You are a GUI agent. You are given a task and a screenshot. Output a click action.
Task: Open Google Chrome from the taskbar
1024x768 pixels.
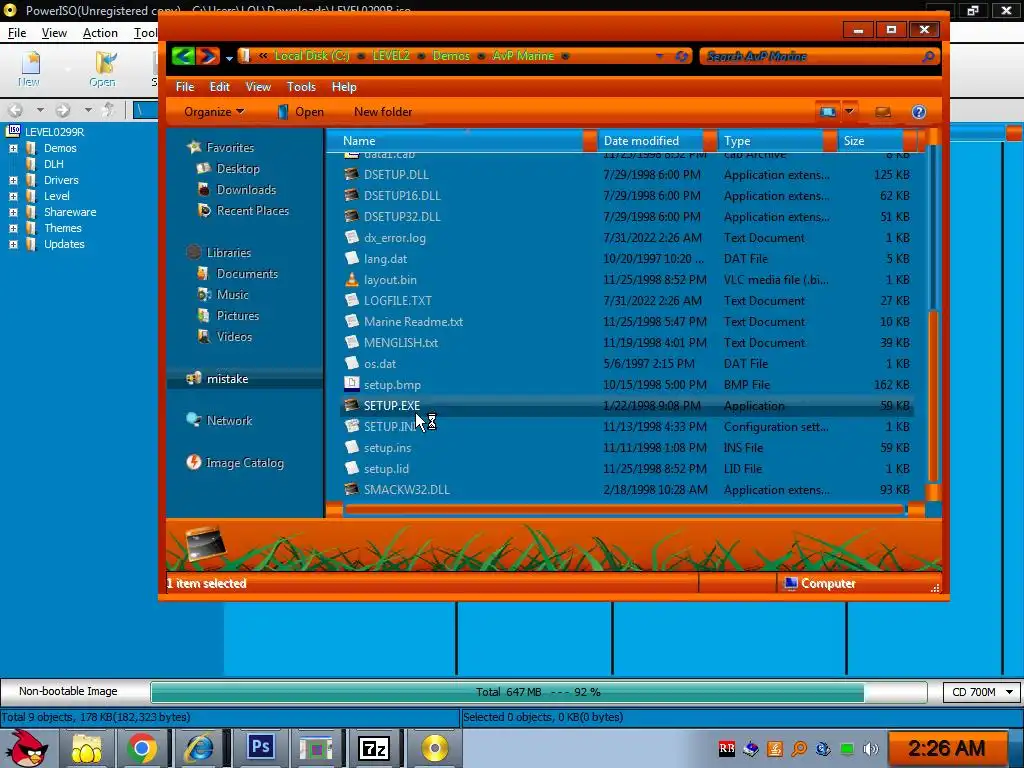coord(141,748)
